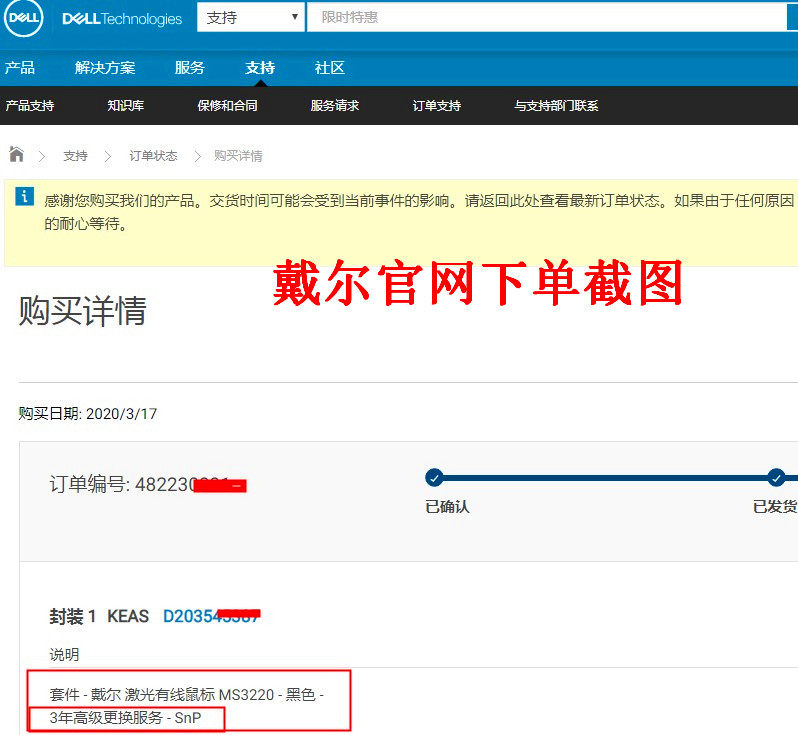Image resolution: width=798 pixels, height=735 pixels.
Task: Click the 已确认 status label
Action: pos(447,506)
